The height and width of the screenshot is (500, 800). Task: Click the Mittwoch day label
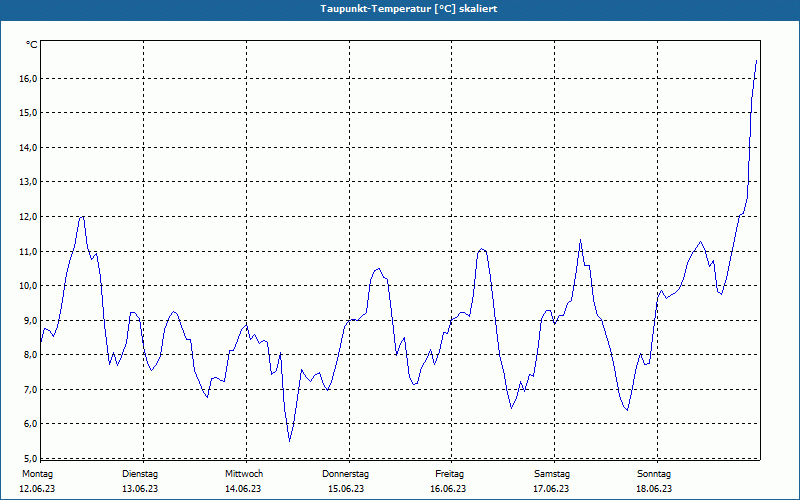(x=244, y=474)
